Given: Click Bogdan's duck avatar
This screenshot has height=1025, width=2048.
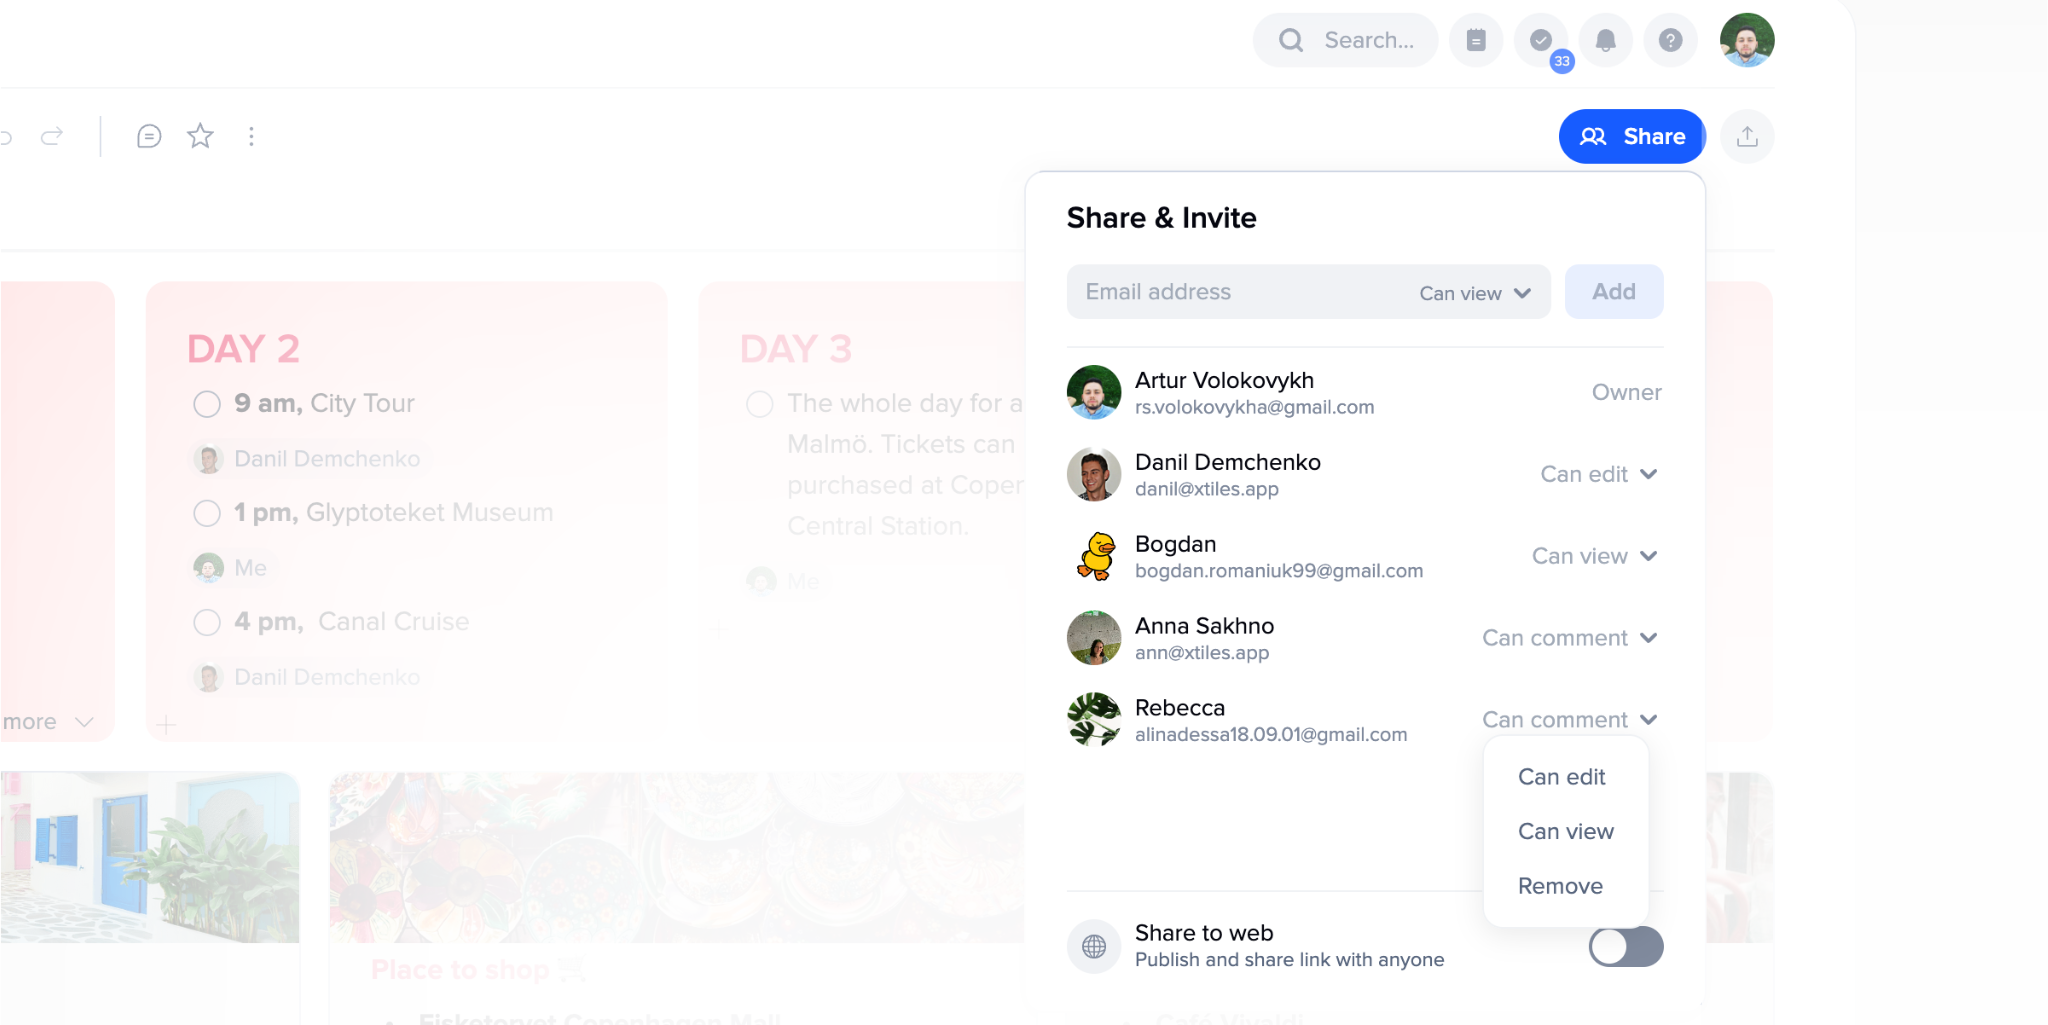Looking at the screenshot, I should coord(1094,556).
